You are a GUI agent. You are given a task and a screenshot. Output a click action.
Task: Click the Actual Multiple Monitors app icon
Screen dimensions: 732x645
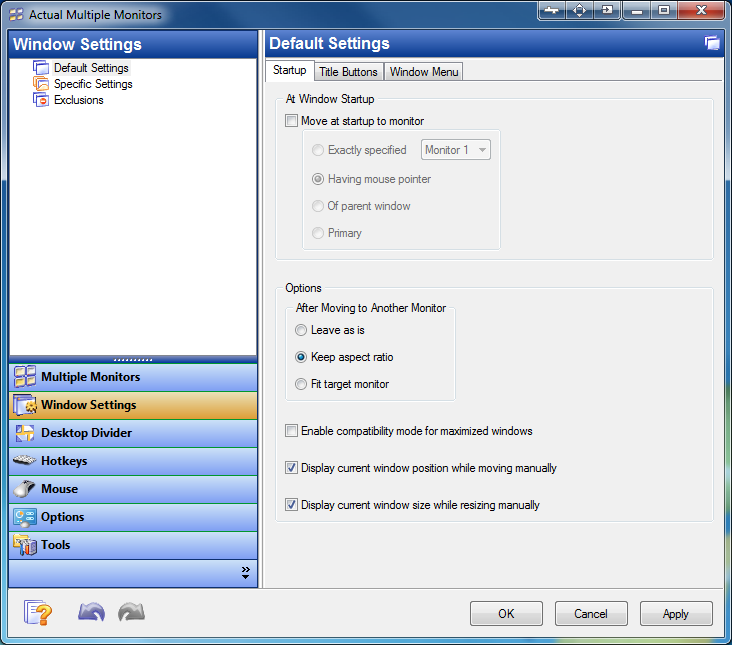[16, 14]
